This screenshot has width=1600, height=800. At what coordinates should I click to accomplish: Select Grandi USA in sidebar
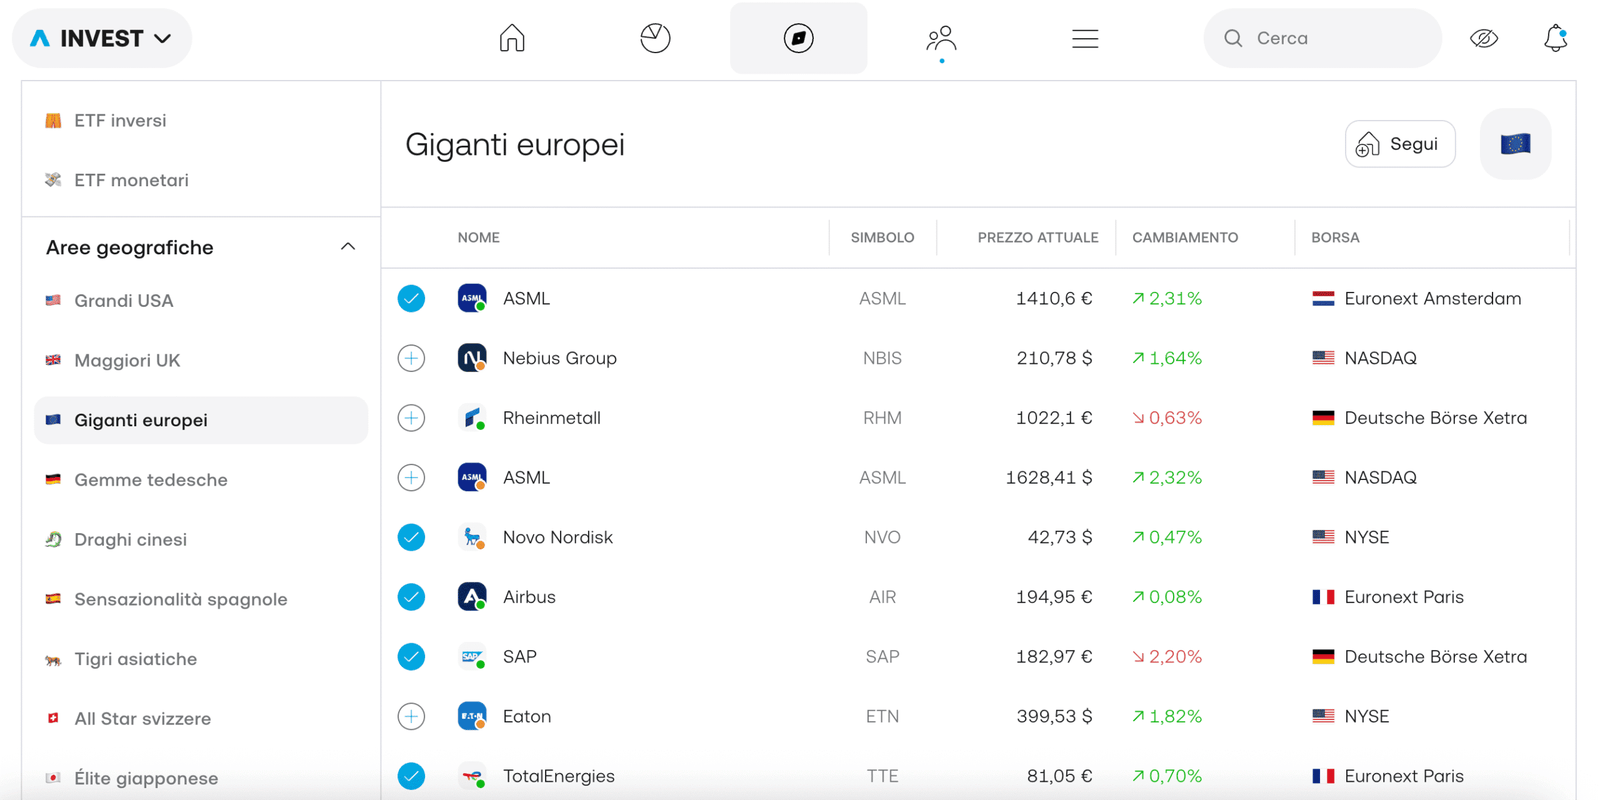tap(201, 301)
